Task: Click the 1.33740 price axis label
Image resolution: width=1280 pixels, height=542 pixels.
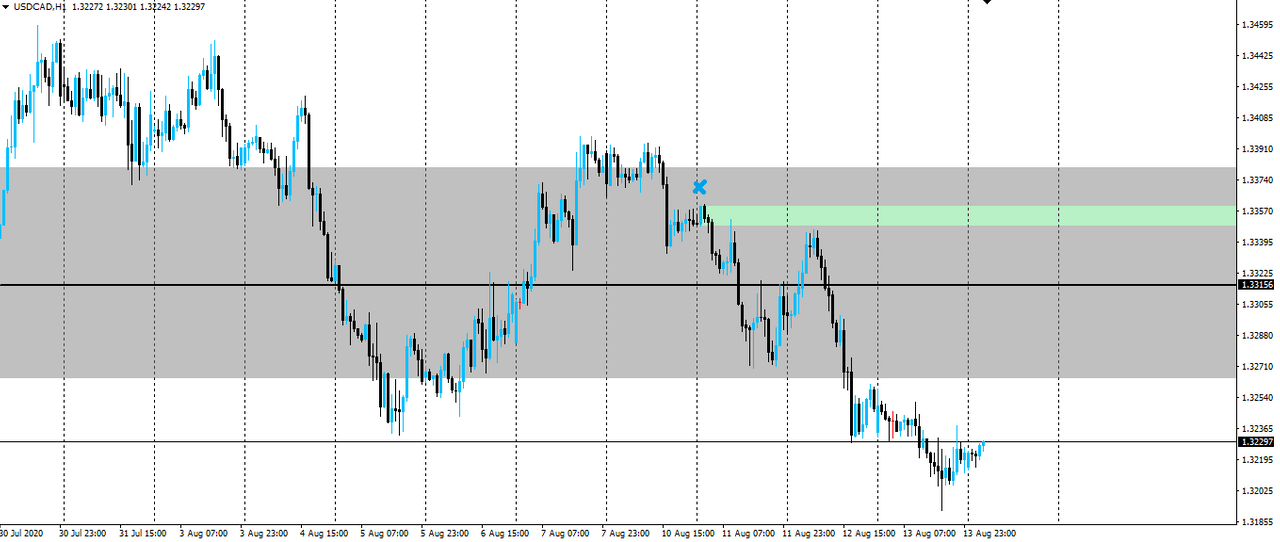Action: pyautogui.click(x=1258, y=180)
